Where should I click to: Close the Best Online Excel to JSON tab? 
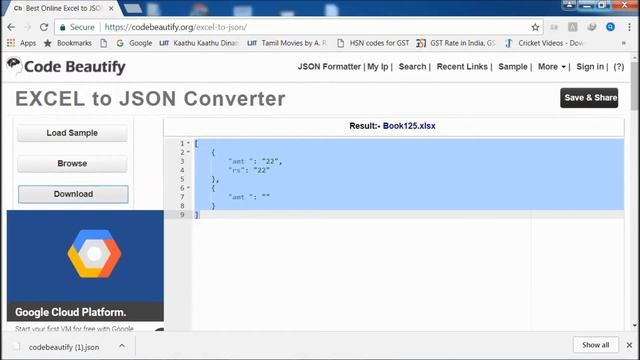[111, 8]
